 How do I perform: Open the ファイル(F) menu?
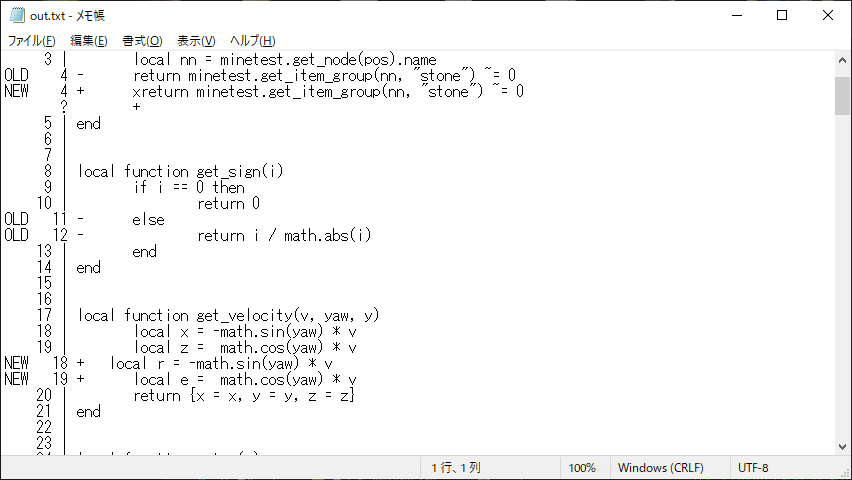31,40
